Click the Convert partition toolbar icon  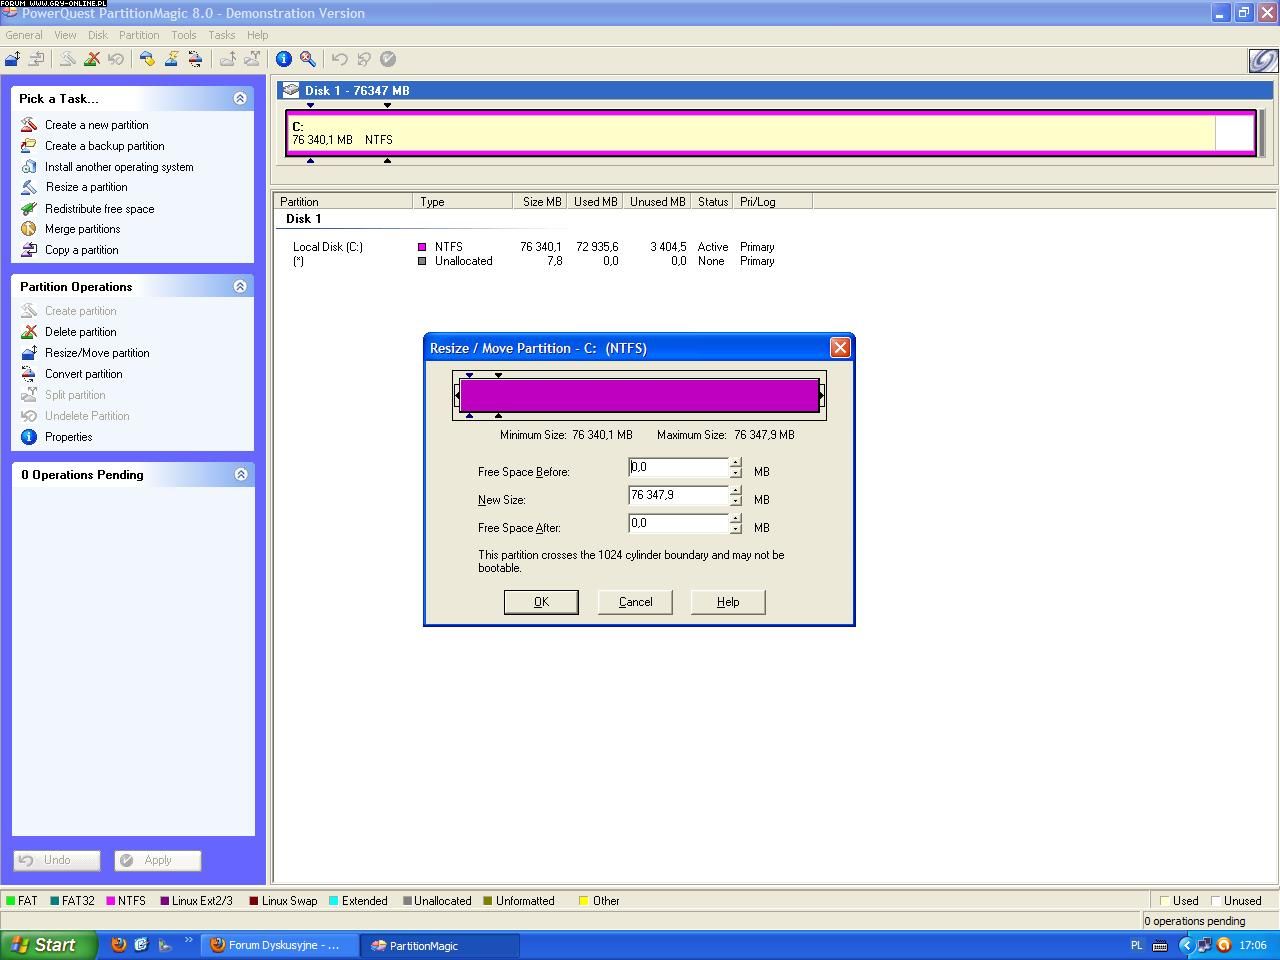tap(195, 59)
